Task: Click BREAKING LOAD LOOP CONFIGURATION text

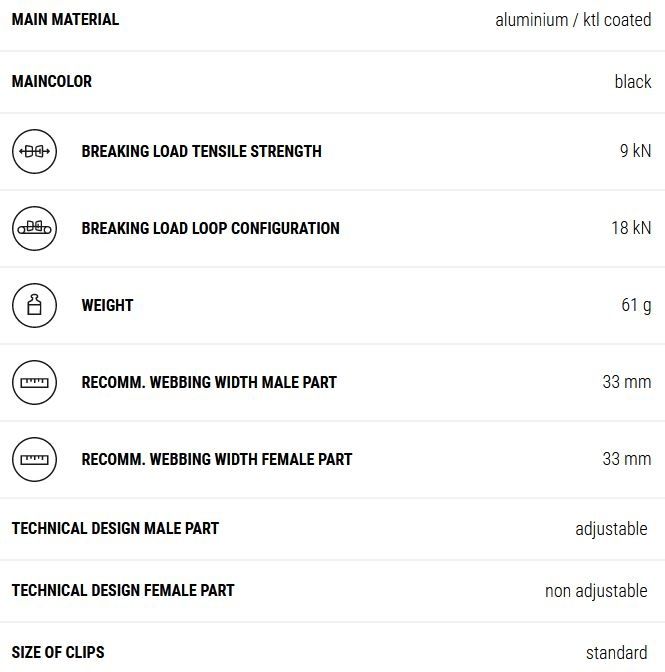Action: coord(210,229)
